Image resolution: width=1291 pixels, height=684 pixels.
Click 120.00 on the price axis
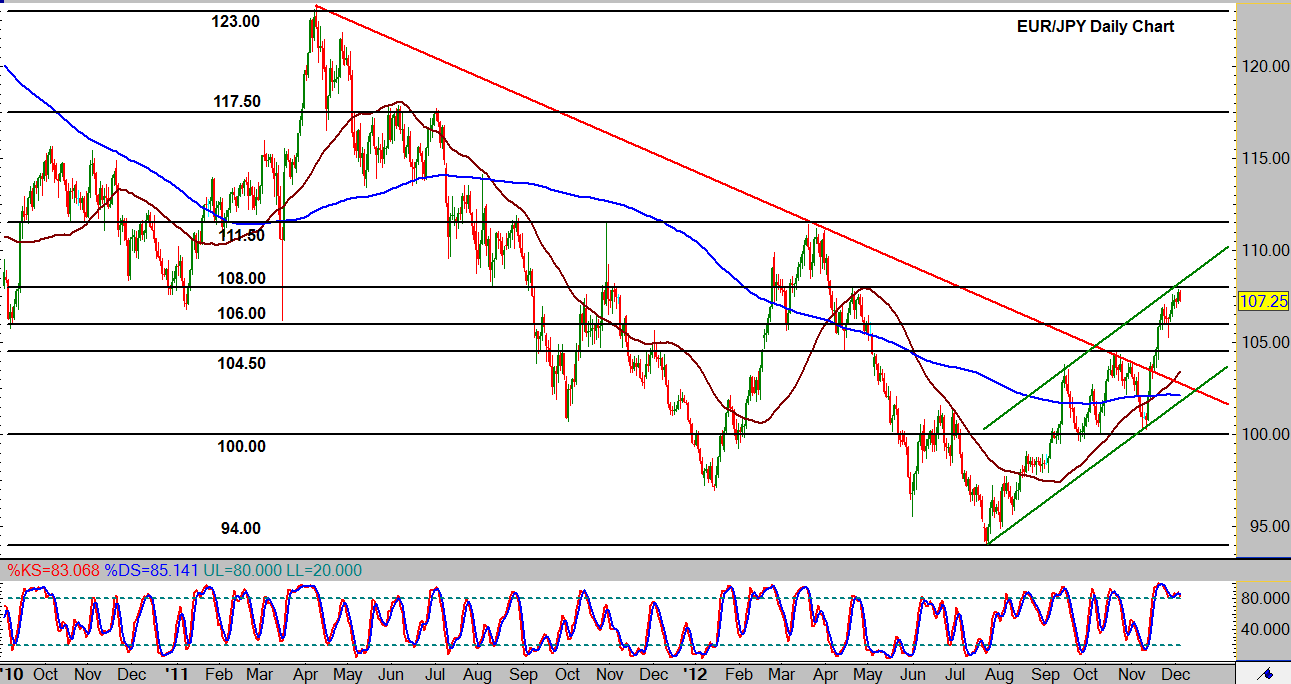(x=1263, y=66)
